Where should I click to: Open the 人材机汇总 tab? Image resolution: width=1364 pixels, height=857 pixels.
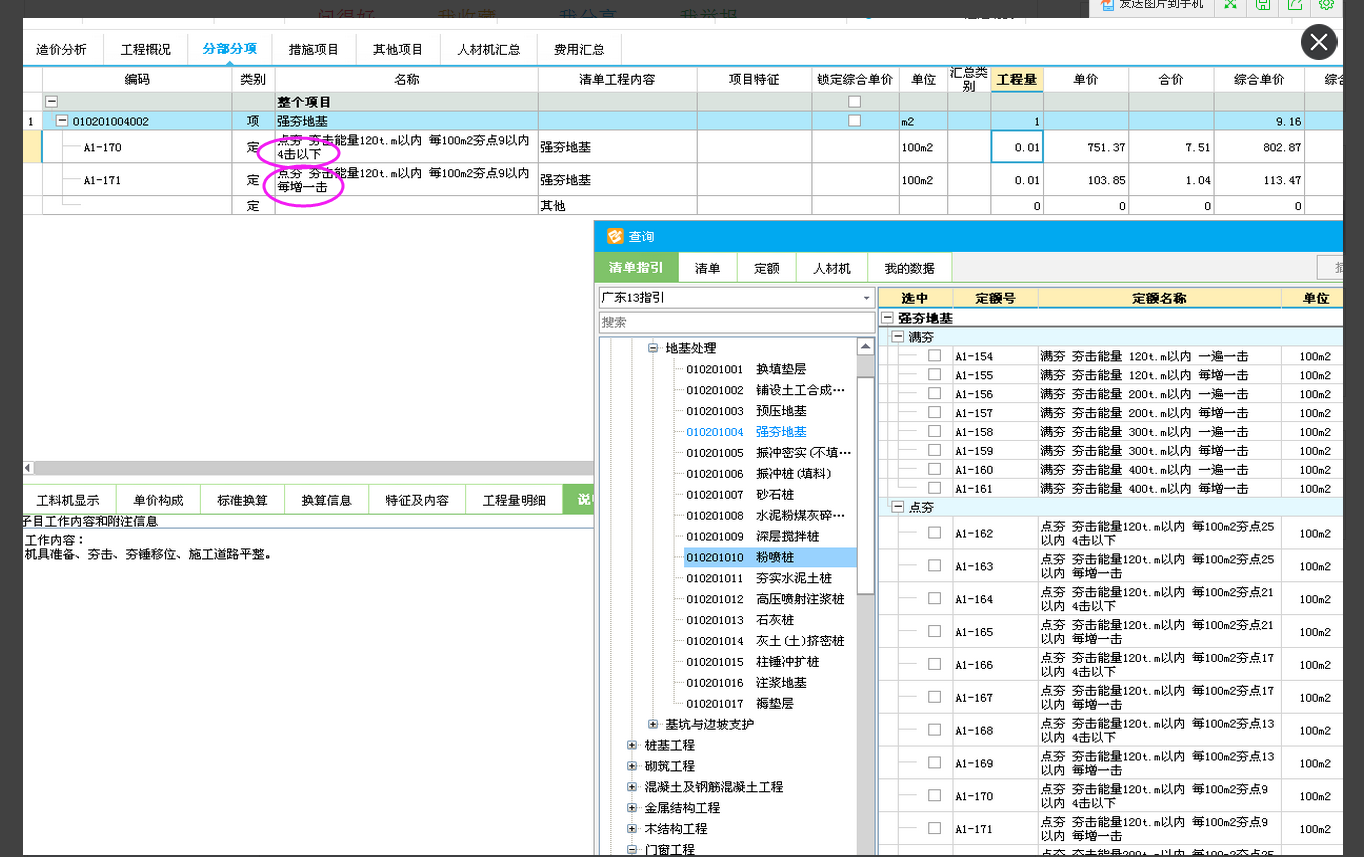pos(489,49)
